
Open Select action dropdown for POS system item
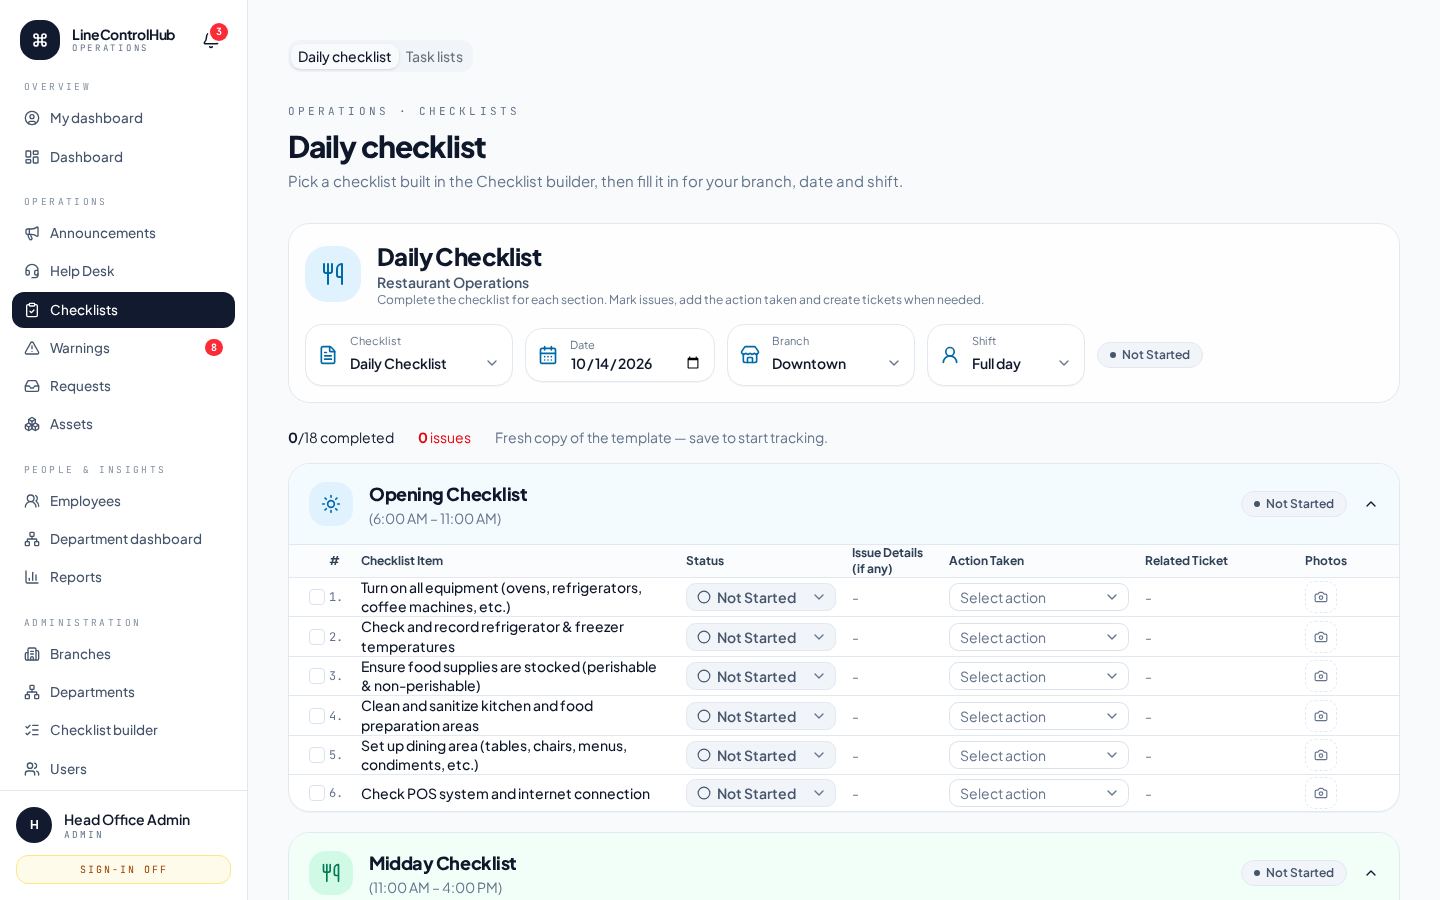click(1039, 793)
